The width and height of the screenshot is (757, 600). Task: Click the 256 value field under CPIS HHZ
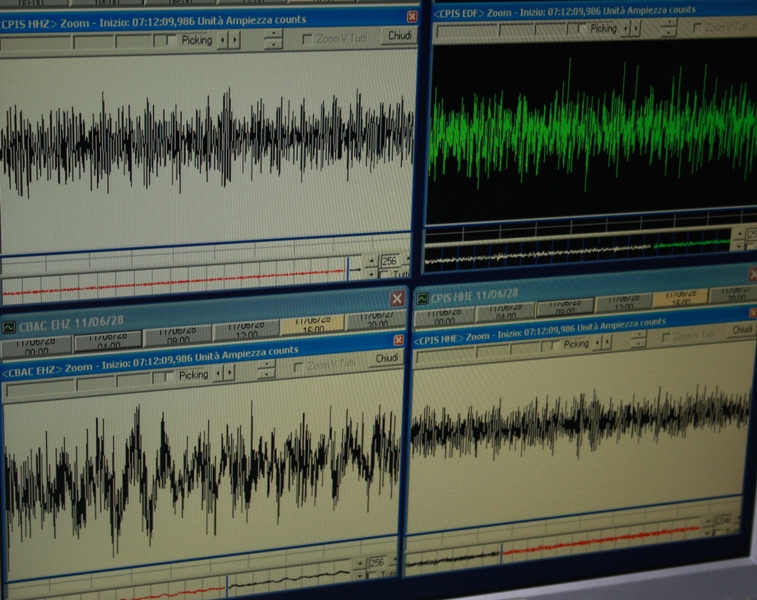point(389,260)
